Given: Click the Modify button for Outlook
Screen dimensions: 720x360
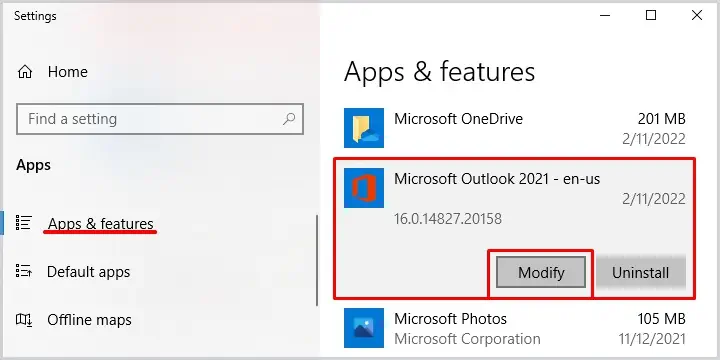Looking at the screenshot, I should tap(541, 273).
